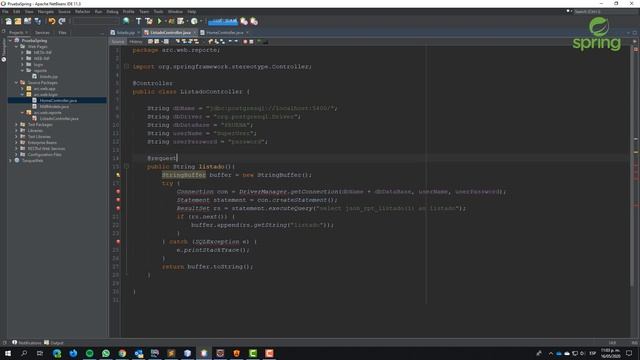Viewport: 640px width, 360px height.
Task: Click the error marker on the ResultSet line
Action: pyautogui.click(x=118, y=208)
